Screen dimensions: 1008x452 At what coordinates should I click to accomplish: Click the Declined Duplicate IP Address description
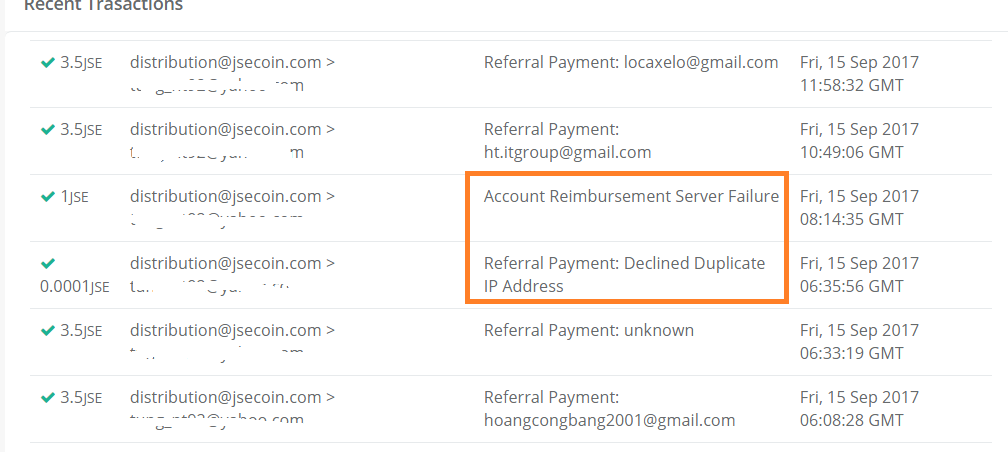pos(624,275)
